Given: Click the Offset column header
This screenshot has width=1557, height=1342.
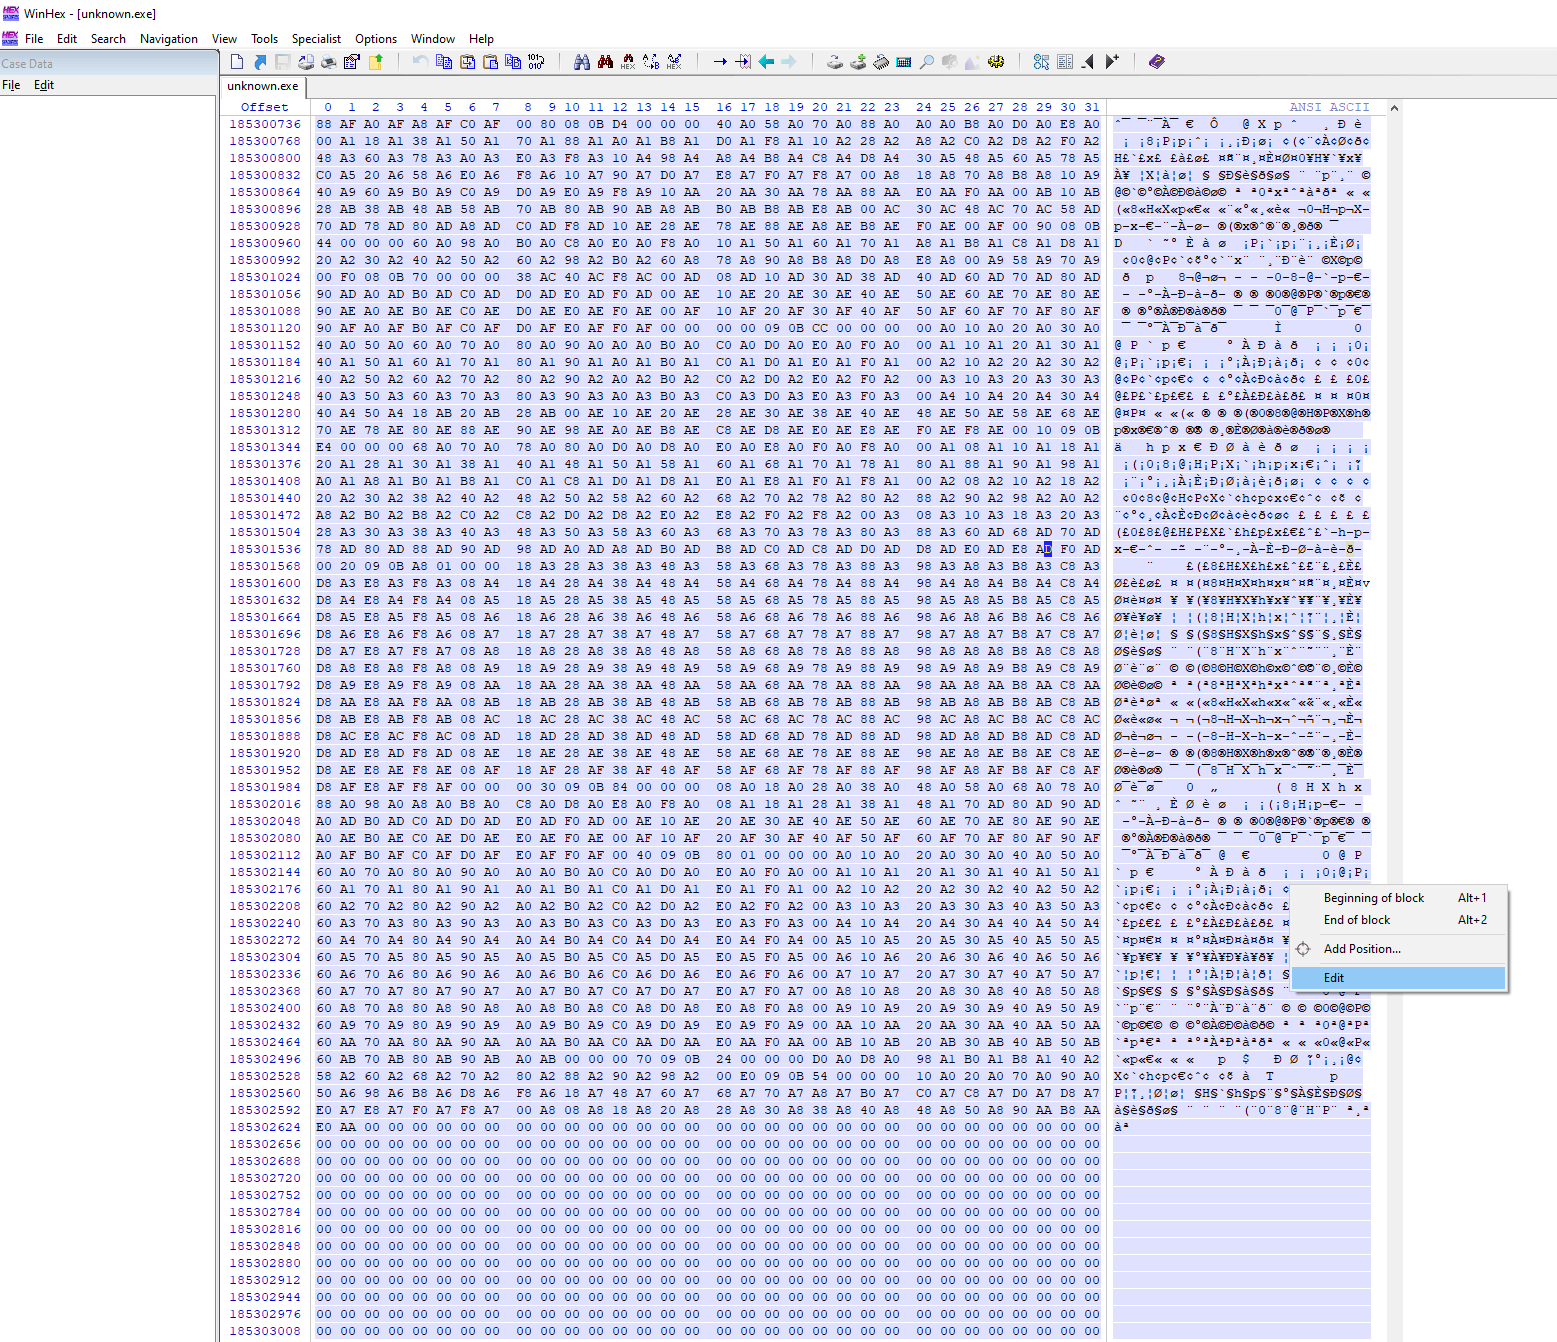Looking at the screenshot, I should click(264, 107).
